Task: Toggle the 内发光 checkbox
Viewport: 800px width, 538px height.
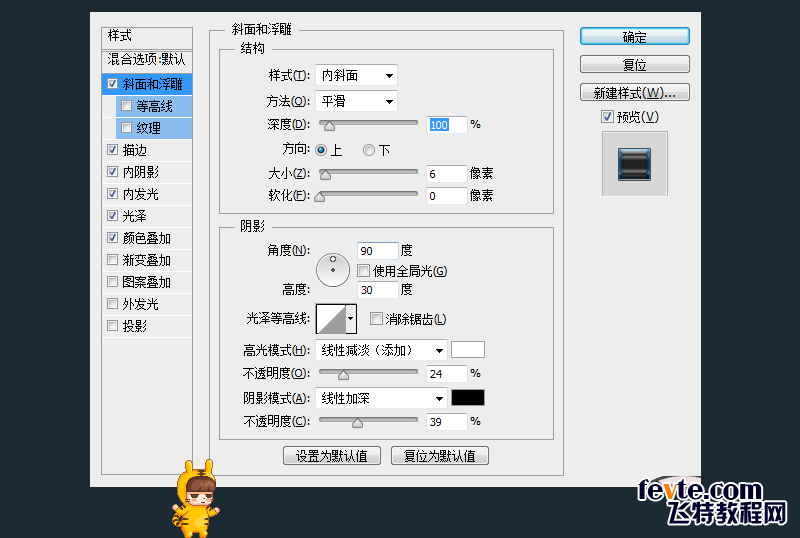Action: point(113,193)
